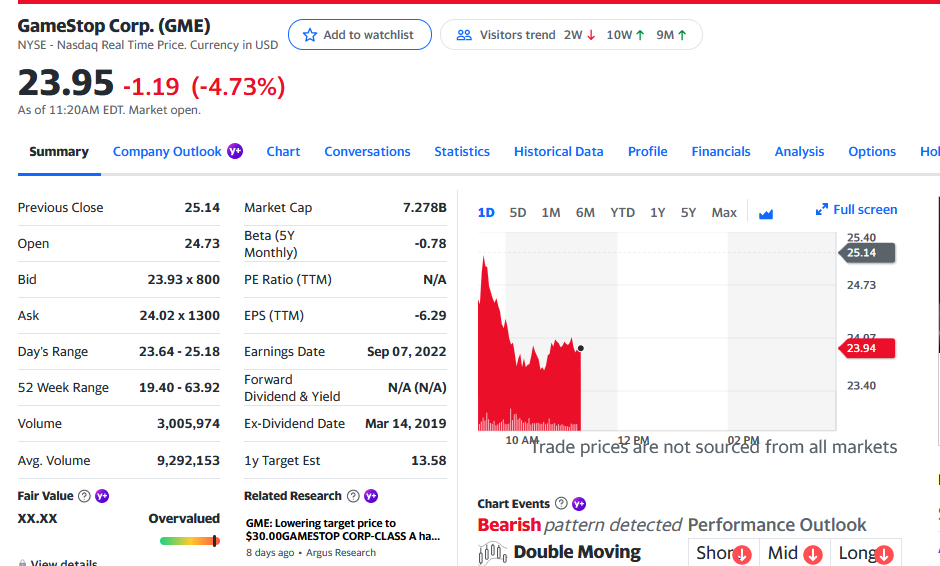Click the Long term down arrow indicator
This screenshot has width=940, height=566.
tap(884, 555)
